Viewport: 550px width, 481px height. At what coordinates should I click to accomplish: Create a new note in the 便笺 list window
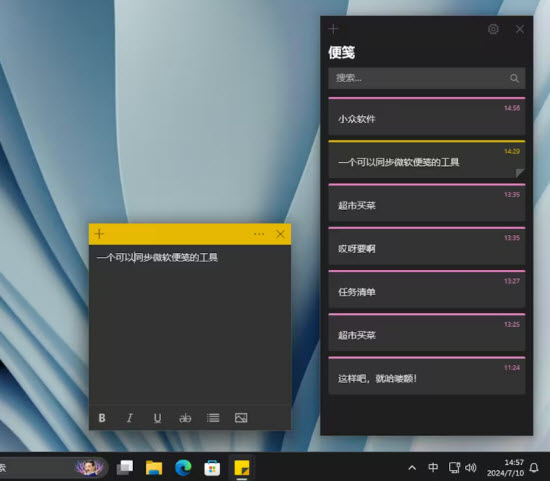tap(334, 29)
